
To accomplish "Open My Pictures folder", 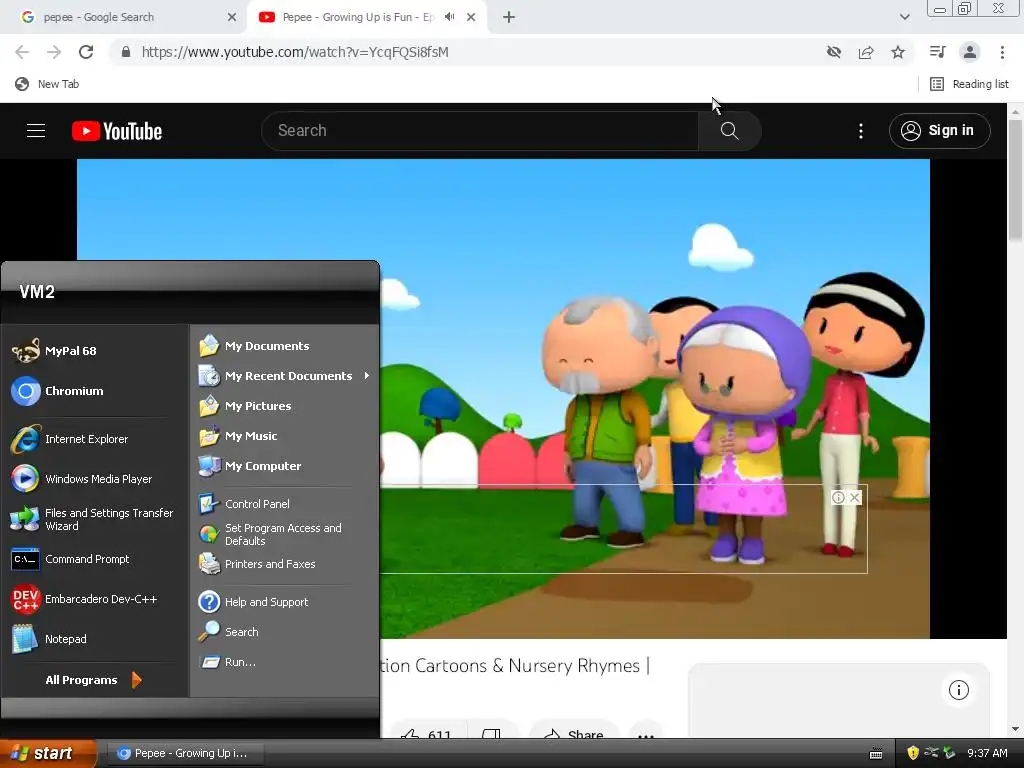I will click(246, 406).
